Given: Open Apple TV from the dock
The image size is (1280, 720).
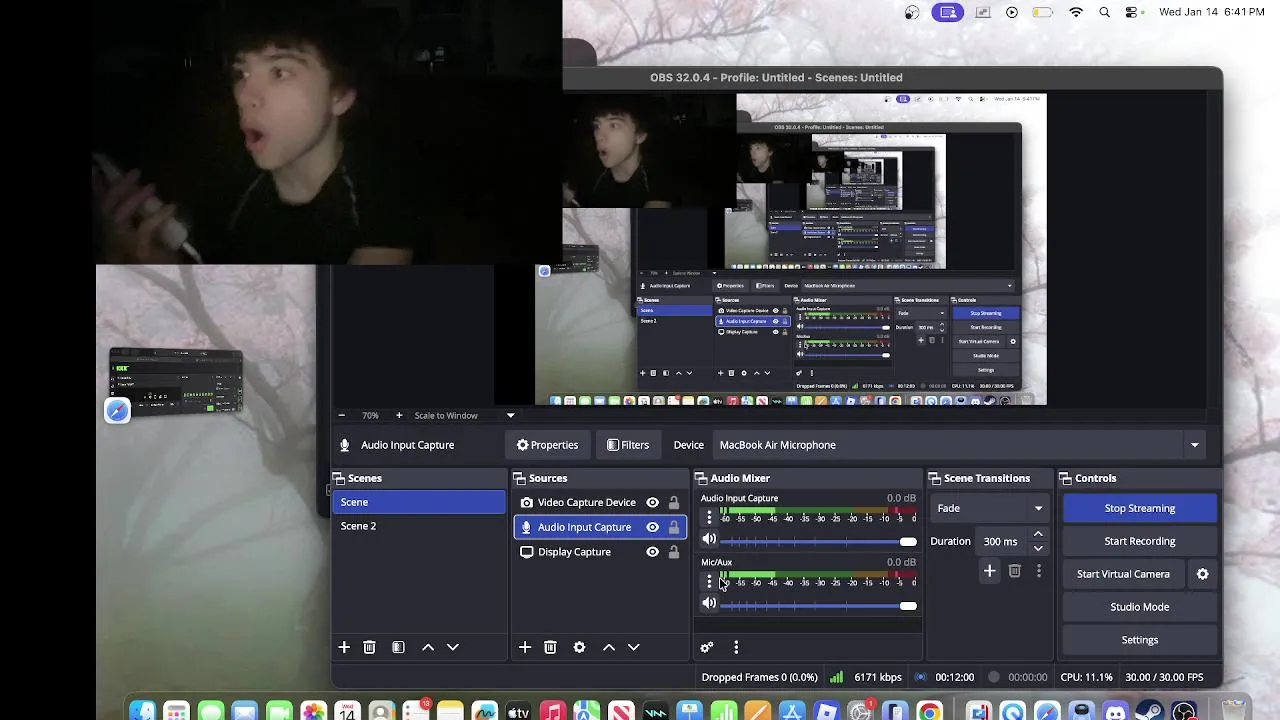Looking at the screenshot, I should coord(518,712).
